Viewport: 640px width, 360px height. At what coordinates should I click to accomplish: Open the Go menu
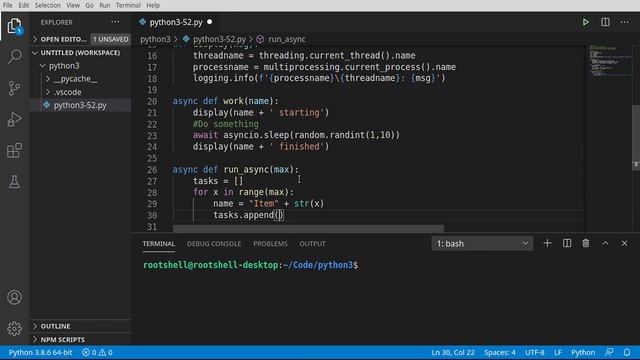click(89, 5)
